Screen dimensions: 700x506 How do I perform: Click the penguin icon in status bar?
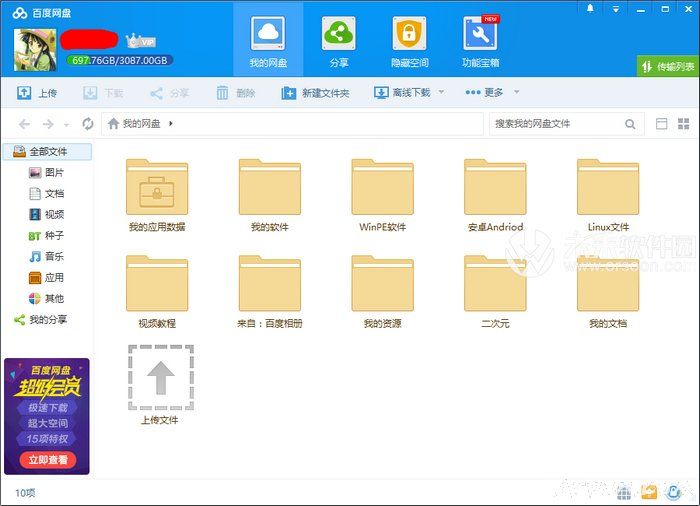coord(673,492)
